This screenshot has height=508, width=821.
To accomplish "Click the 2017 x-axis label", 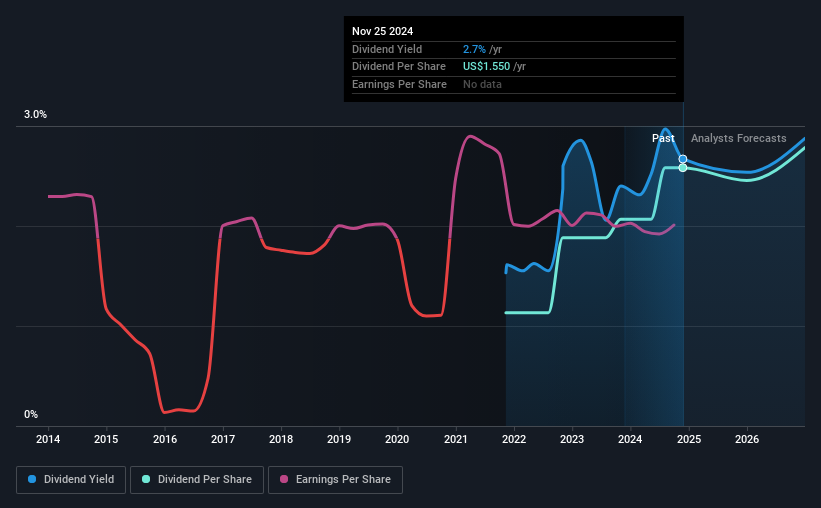I will coord(223,439).
